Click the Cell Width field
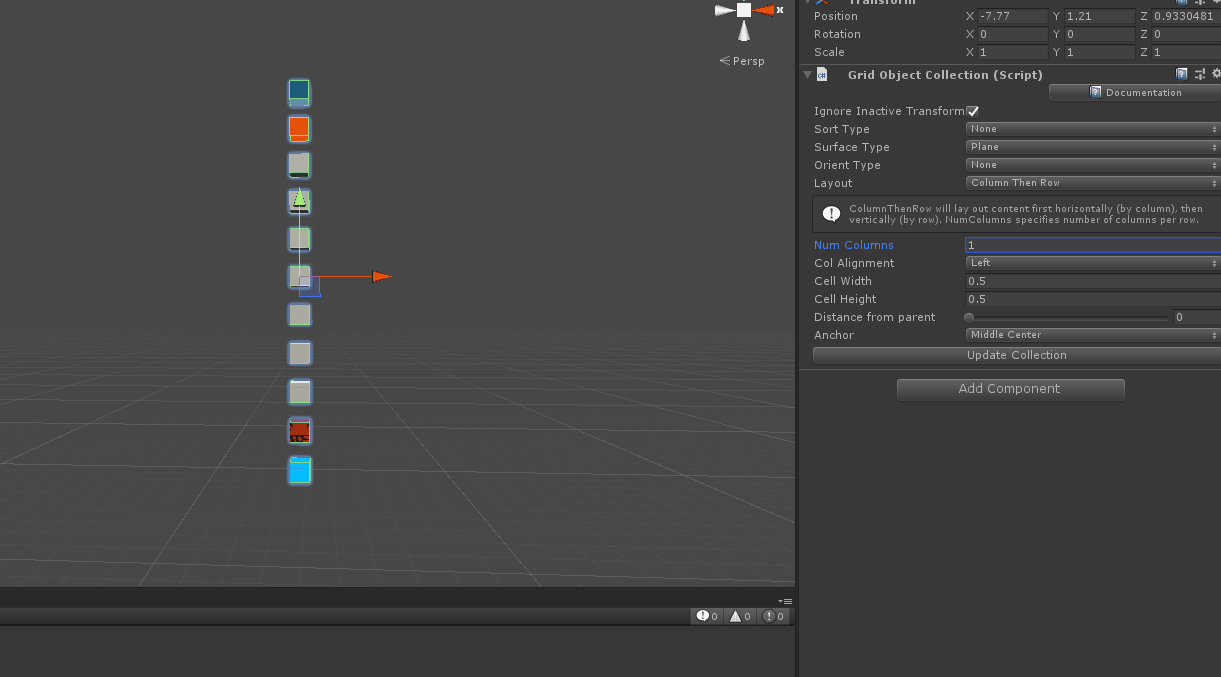This screenshot has height=677, width=1221. click(1093, 281)
